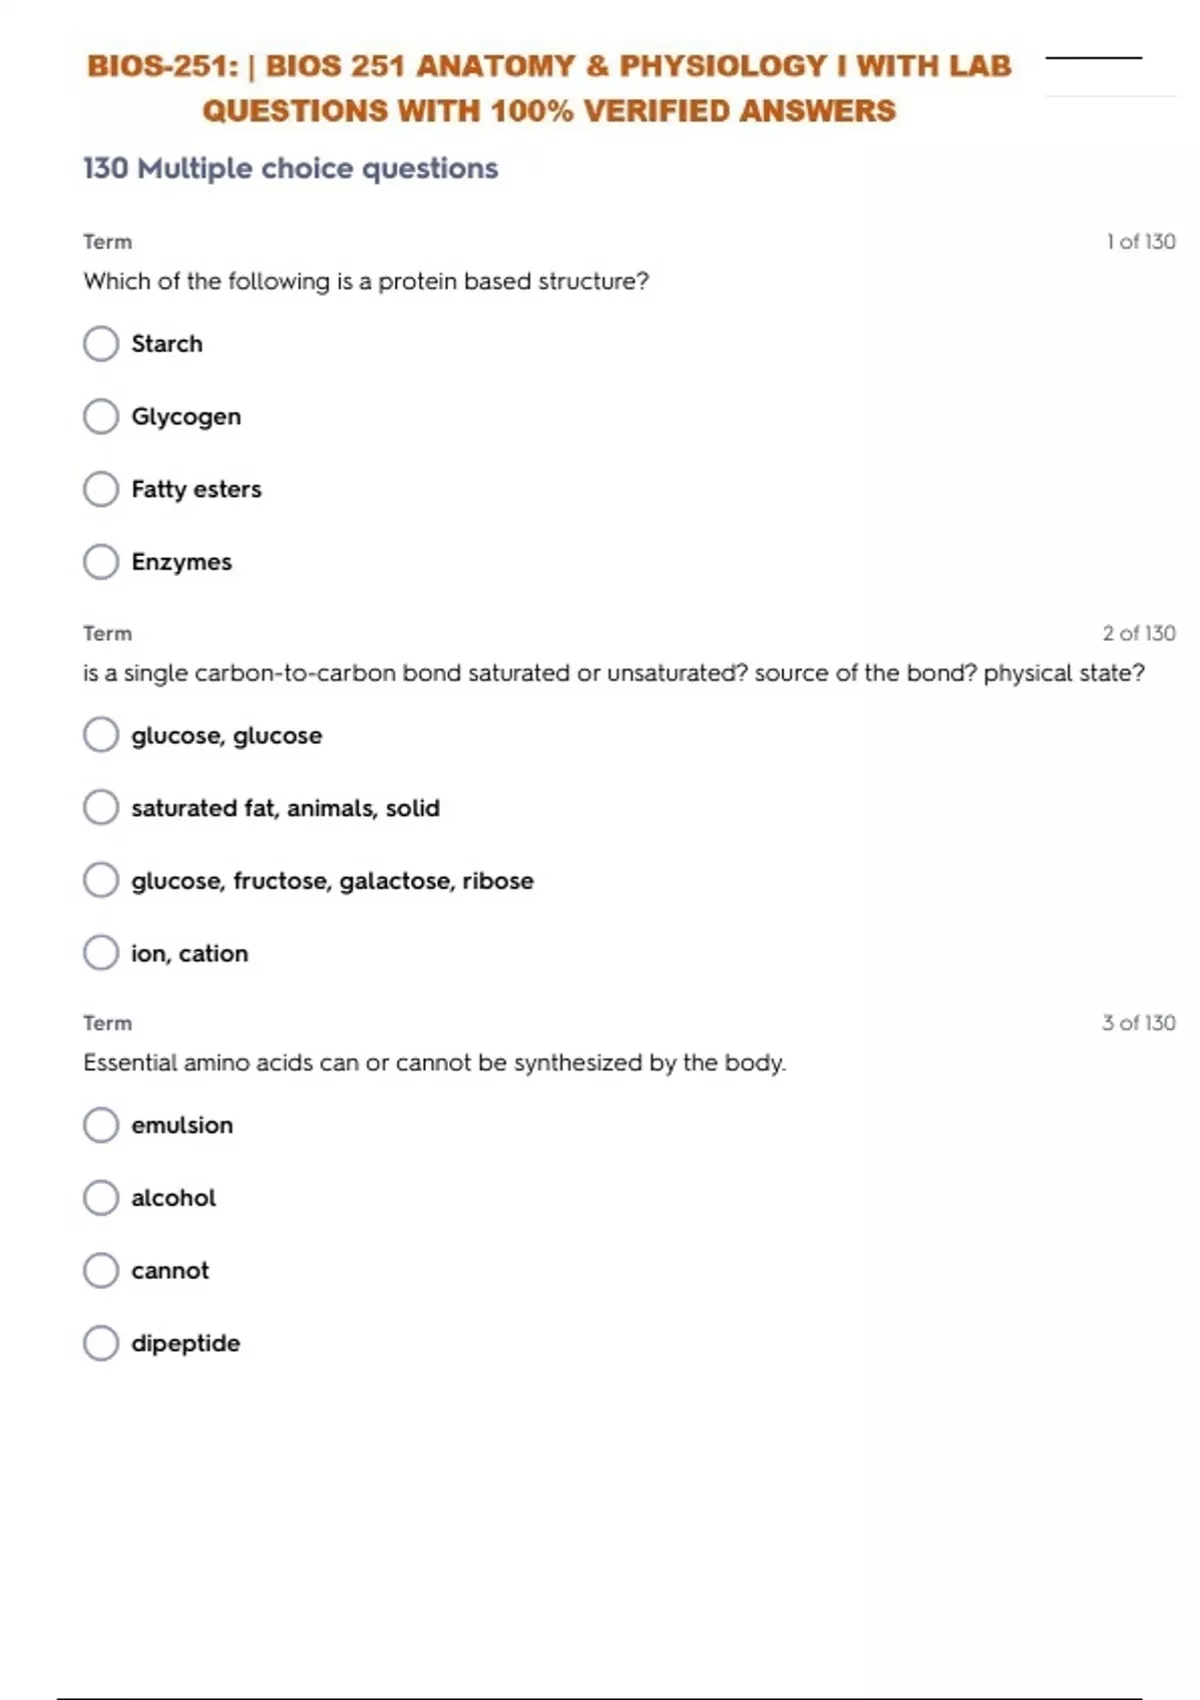Pick the dipeptide radio option
This screenshot has width=1200, height=1700.
point(101,1343)
